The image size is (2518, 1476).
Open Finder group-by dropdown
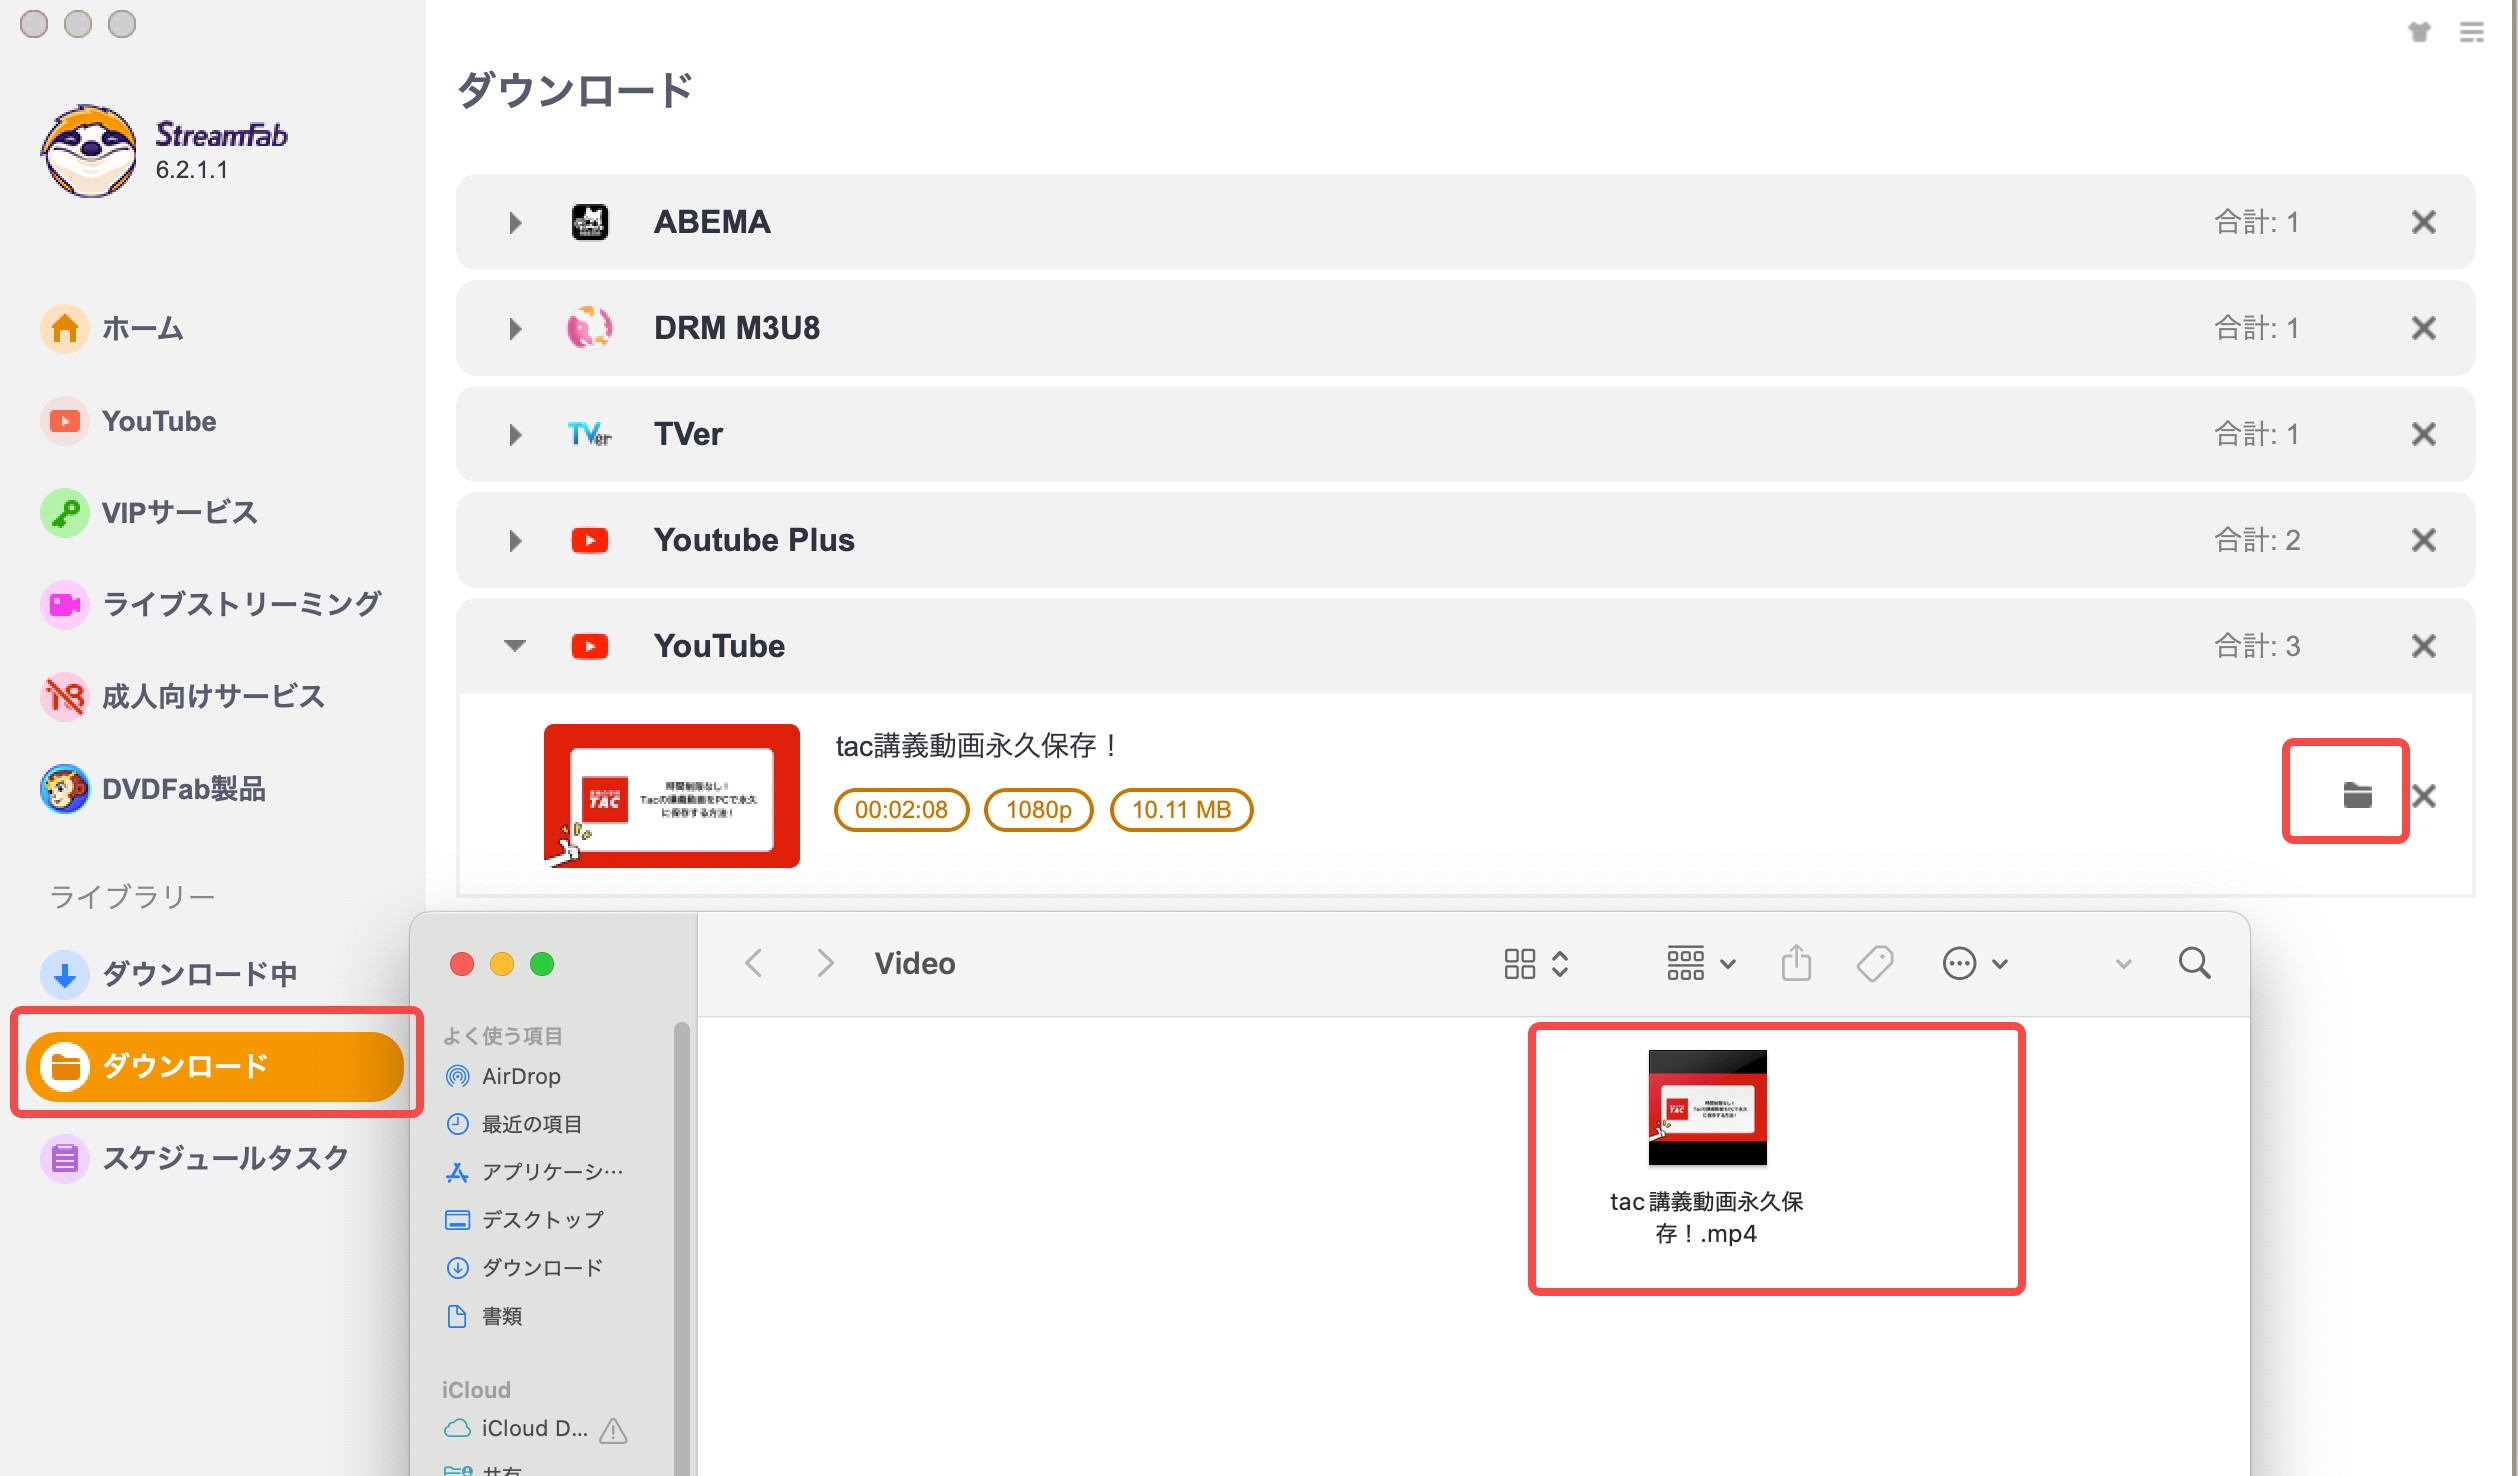1700,964
